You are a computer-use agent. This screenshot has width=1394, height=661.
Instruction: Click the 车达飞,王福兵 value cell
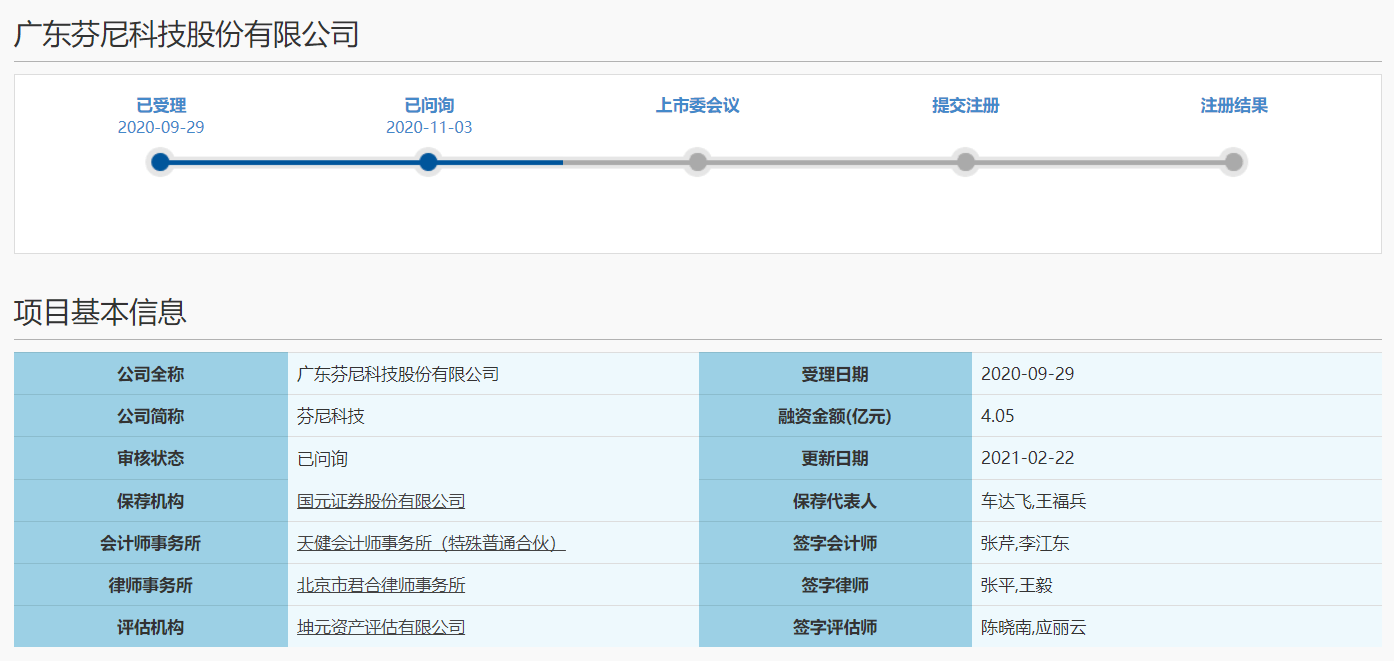[1177, 501]
